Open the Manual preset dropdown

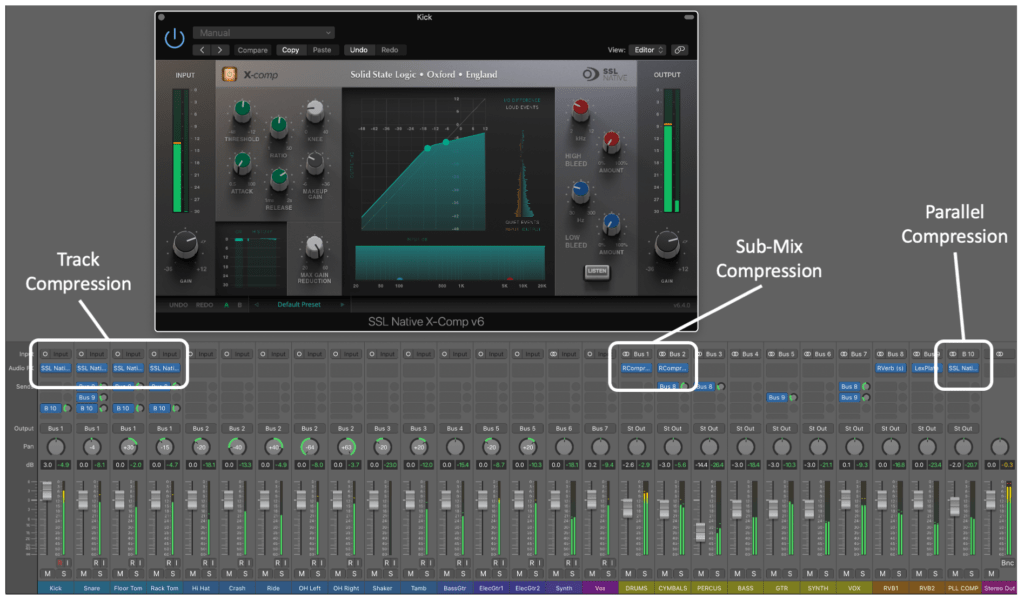[262, 31]
